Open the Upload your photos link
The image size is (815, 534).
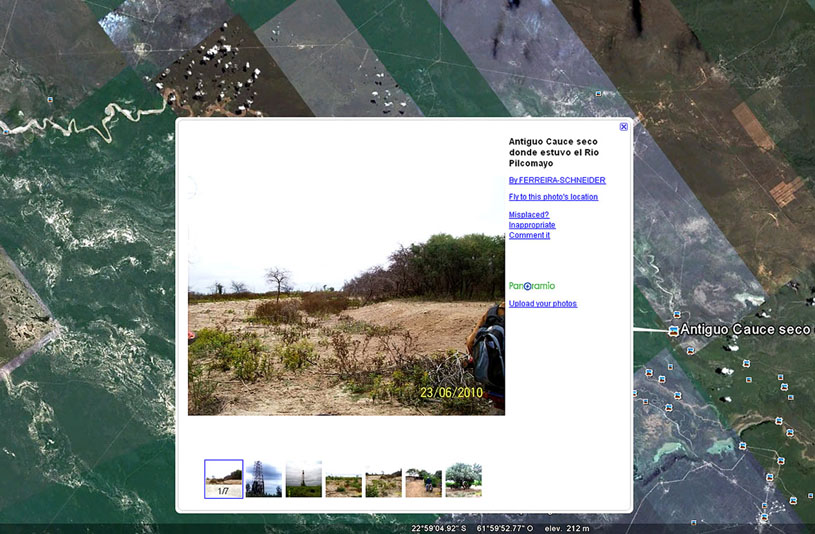(542, 303)
